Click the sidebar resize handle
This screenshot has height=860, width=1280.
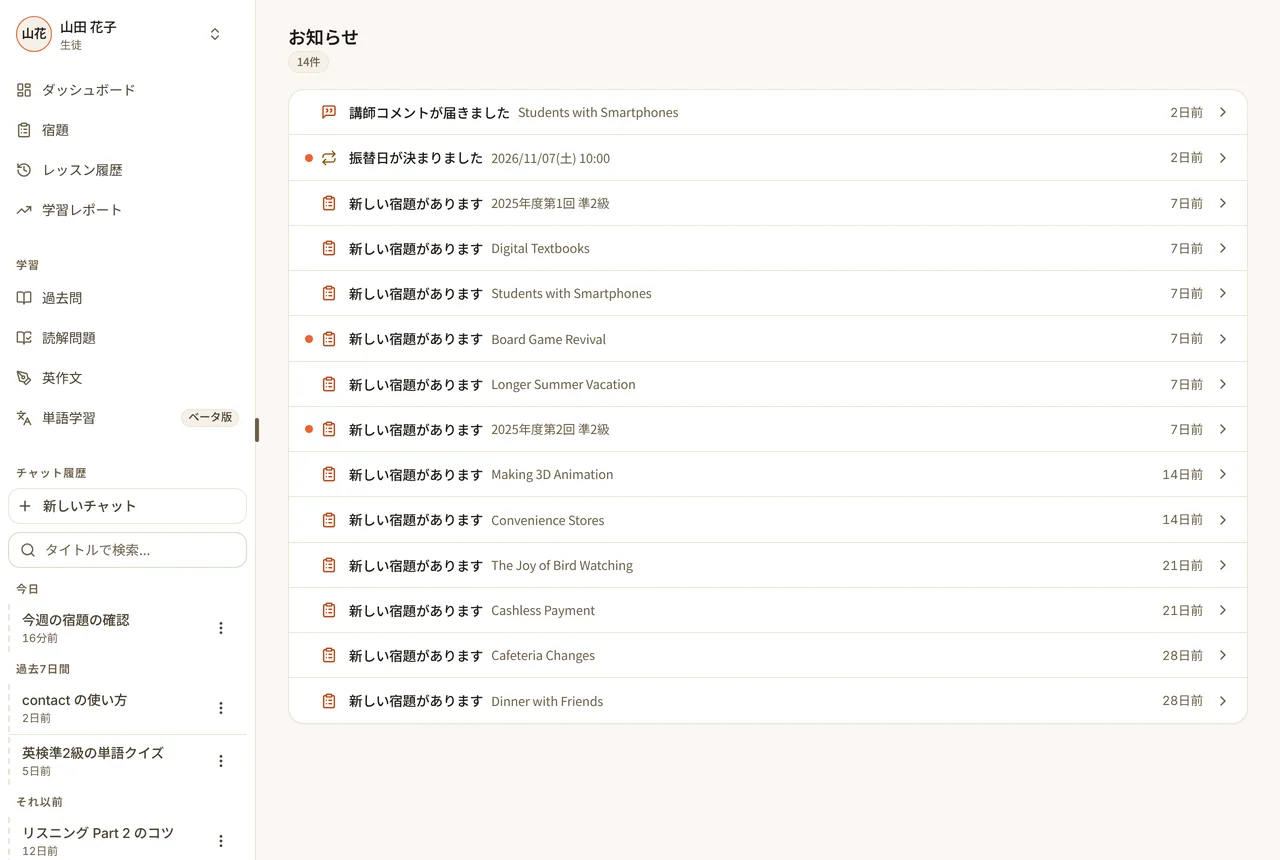pos(257,430)
